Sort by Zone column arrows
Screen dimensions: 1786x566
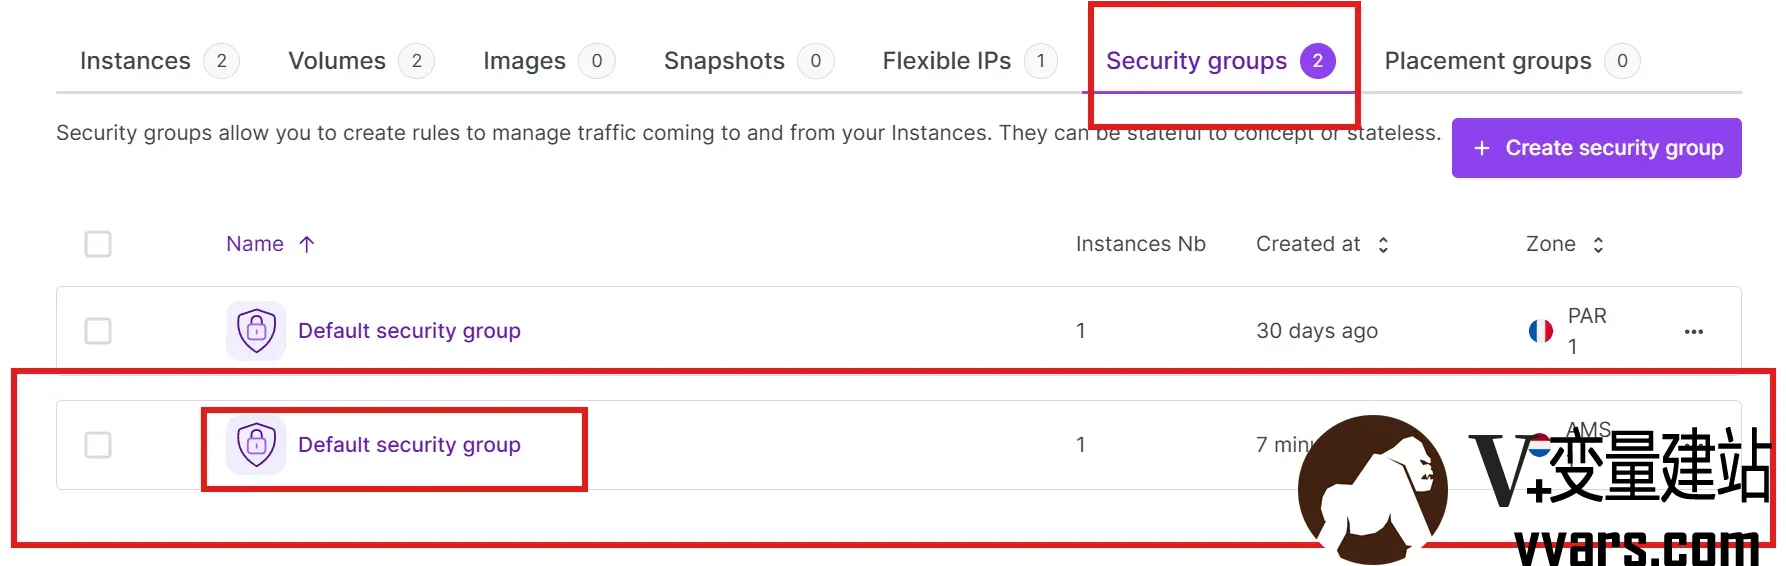[x=1598, y=245]
